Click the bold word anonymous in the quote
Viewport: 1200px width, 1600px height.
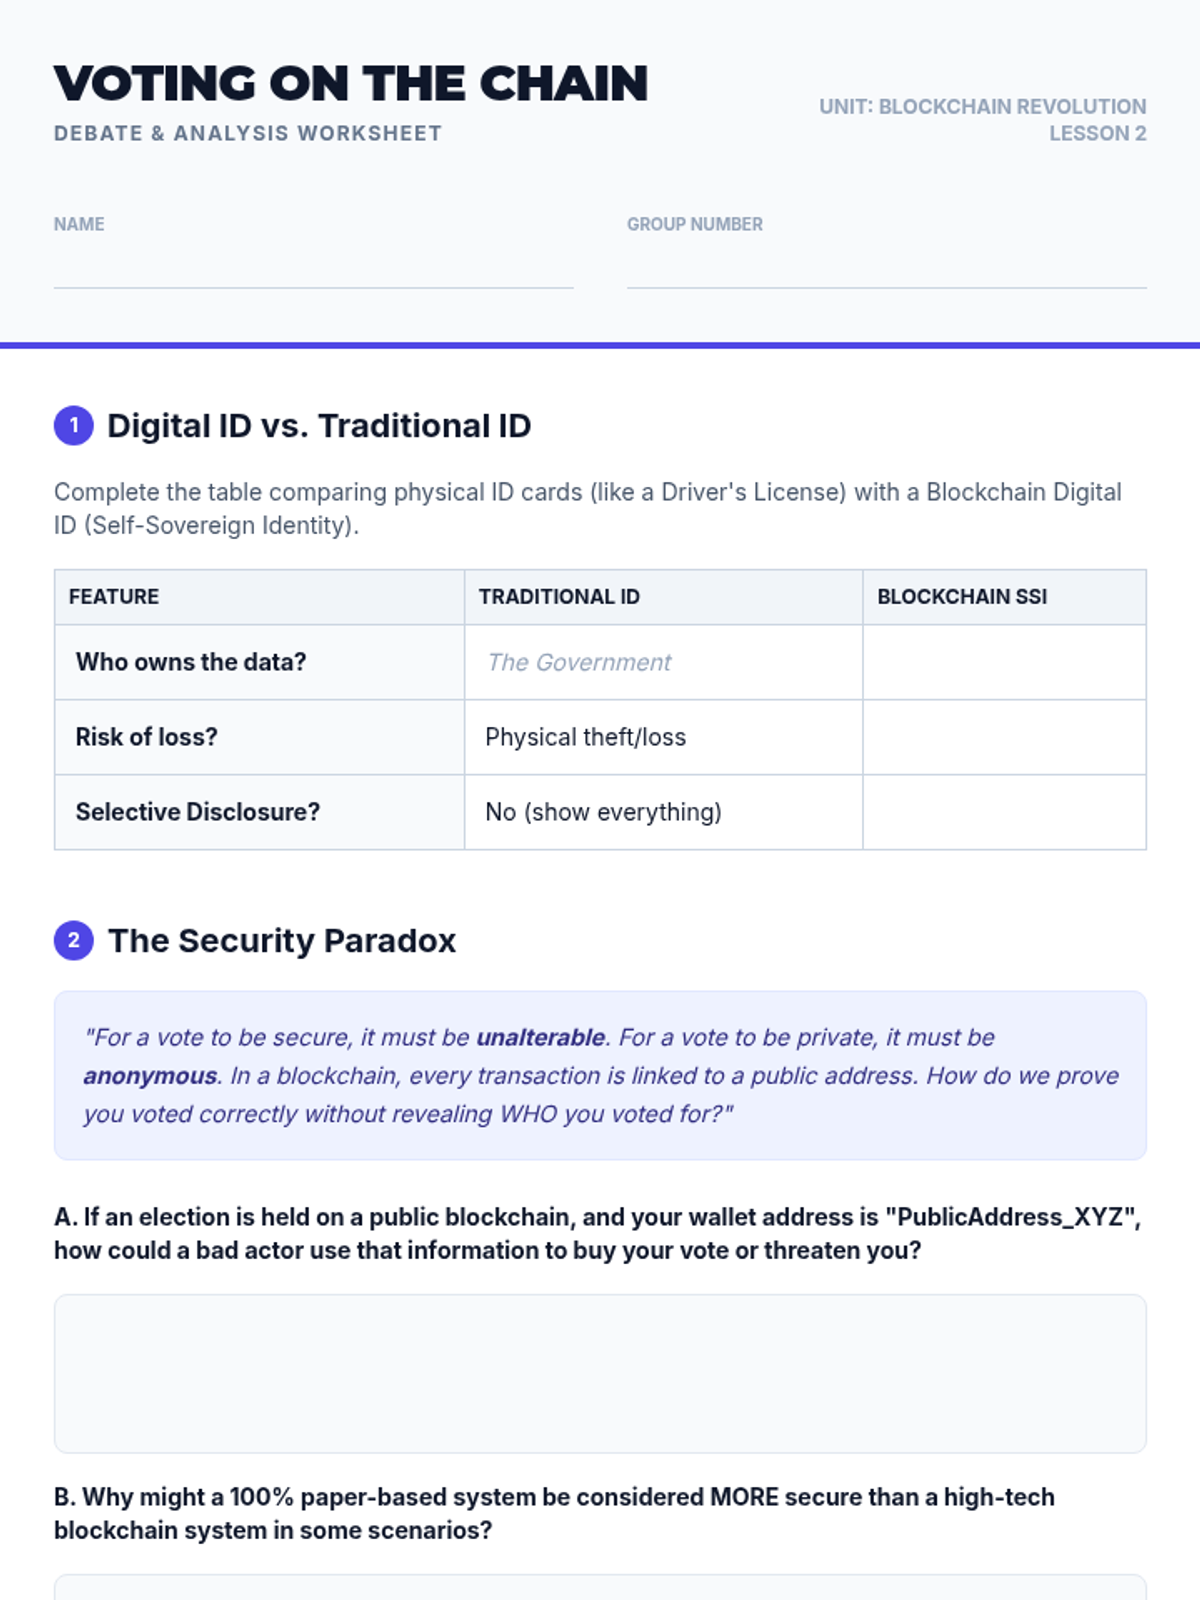point(150,1076)
